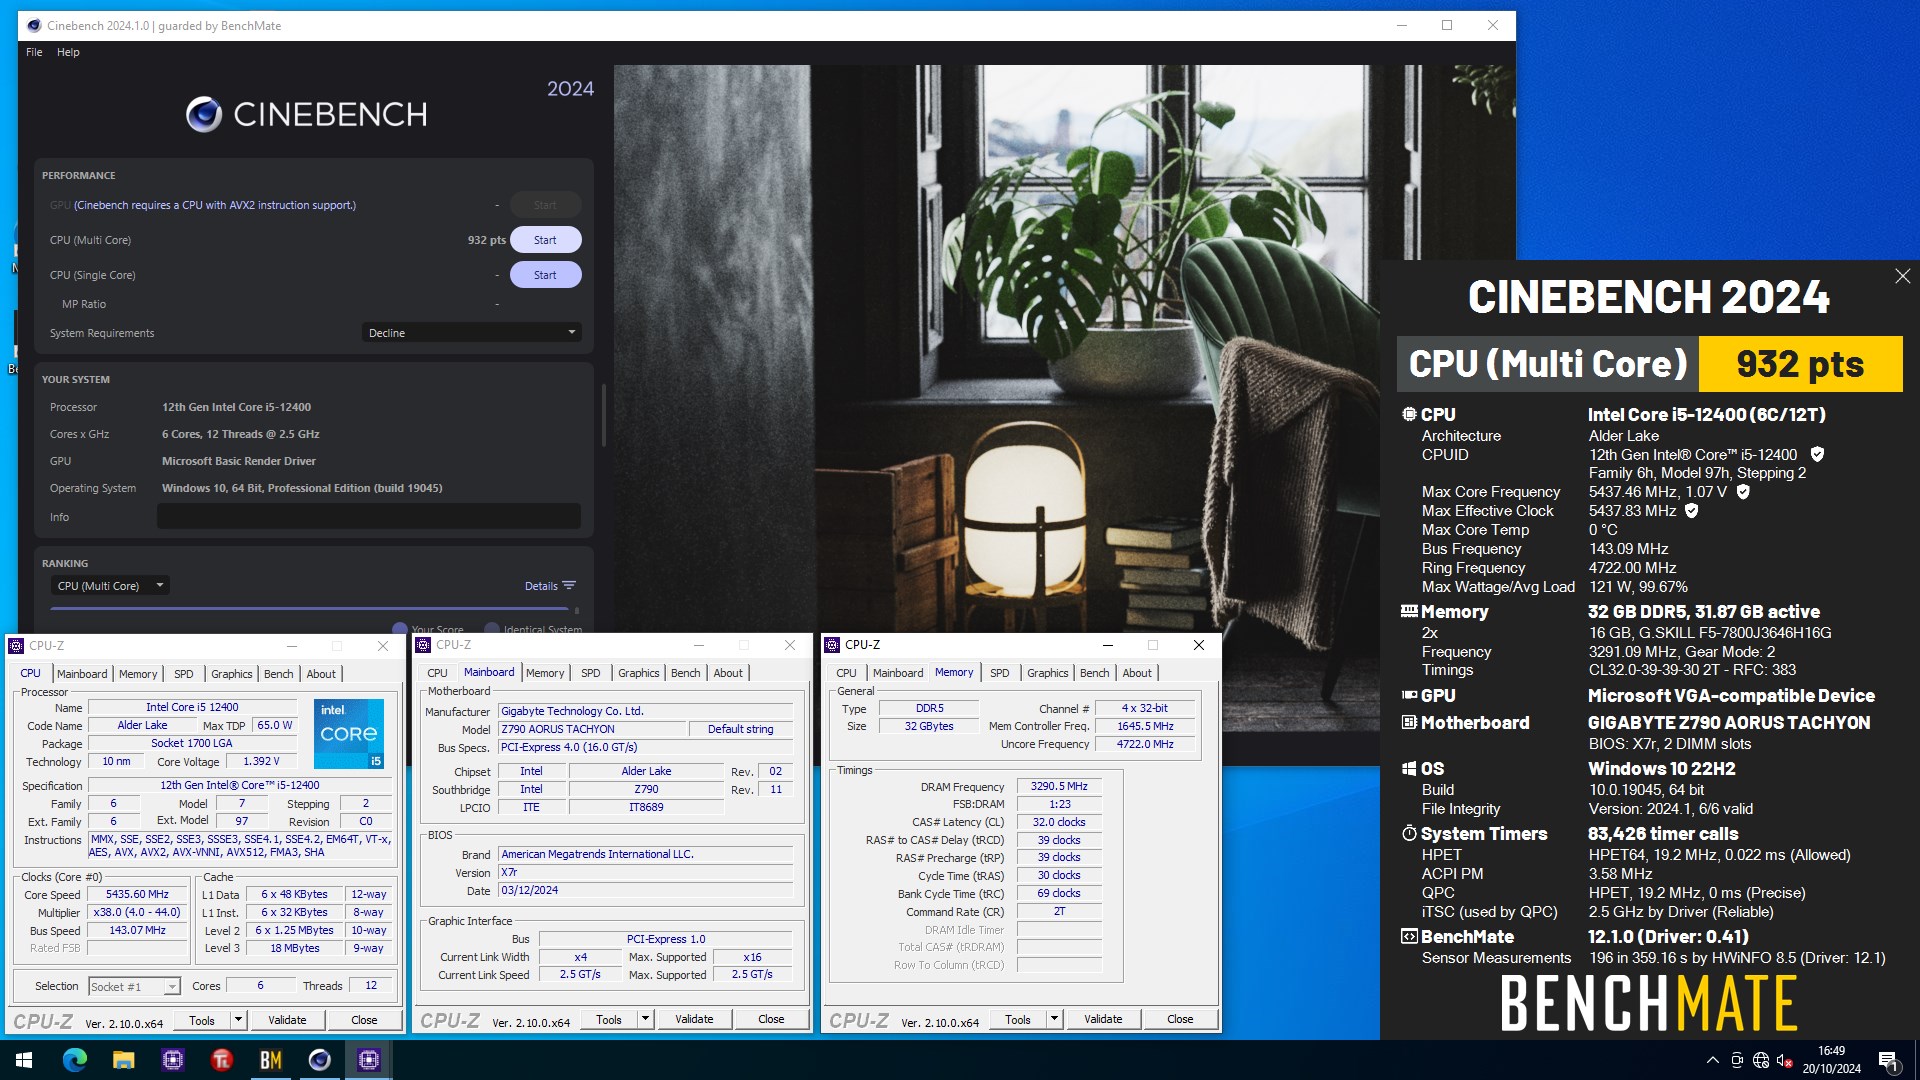This screenshot has width=1920, height=1080.
Task: Open the notification center with one notification
Action: [x=1888, y=1060]
